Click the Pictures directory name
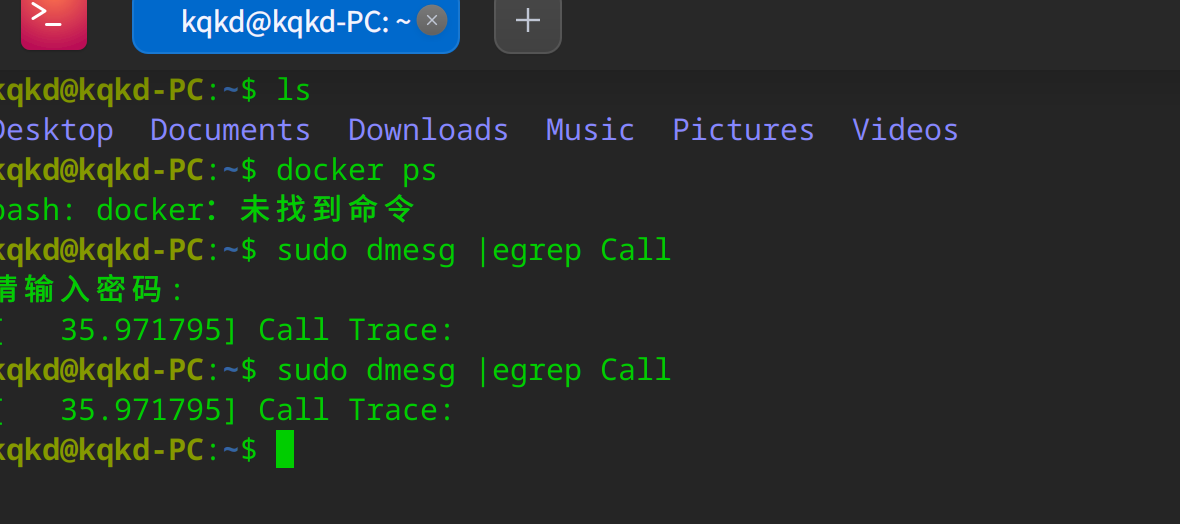1180x524 pixels. pyautogui.click(x=743, y=130)
